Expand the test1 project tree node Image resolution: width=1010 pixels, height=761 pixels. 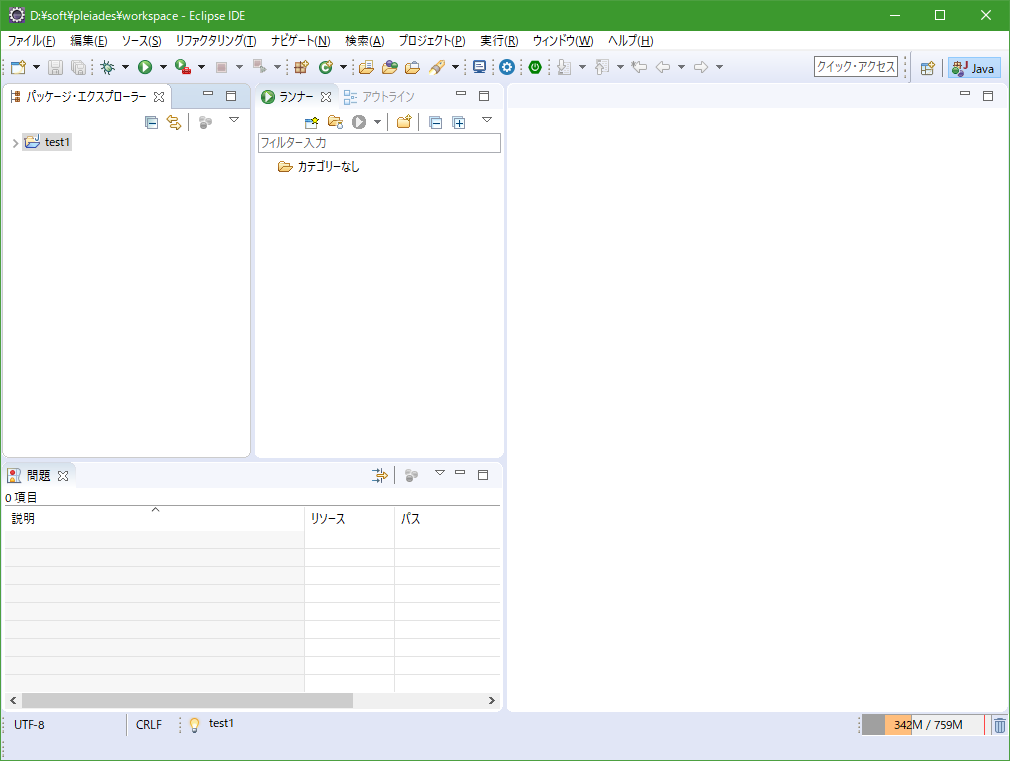pyautogui.click(x=14, y=143)
